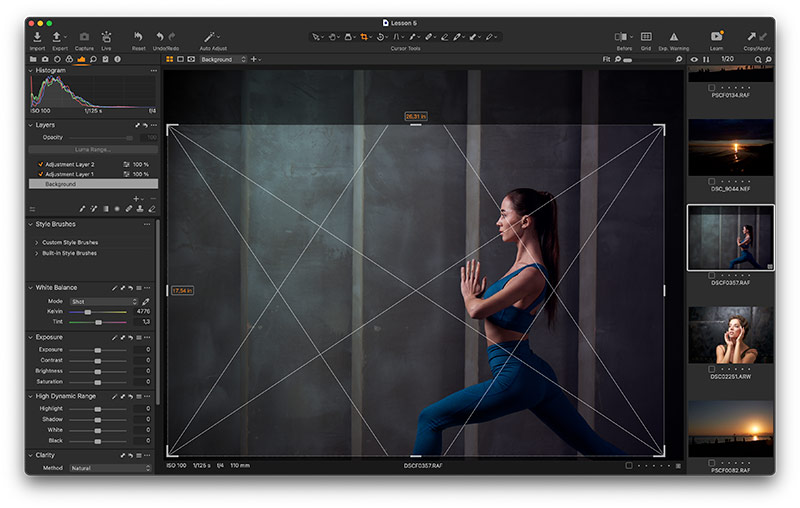
Task: Open the Details magnifier tool tab
Action: pyautogui.click(x=93, y=59)
